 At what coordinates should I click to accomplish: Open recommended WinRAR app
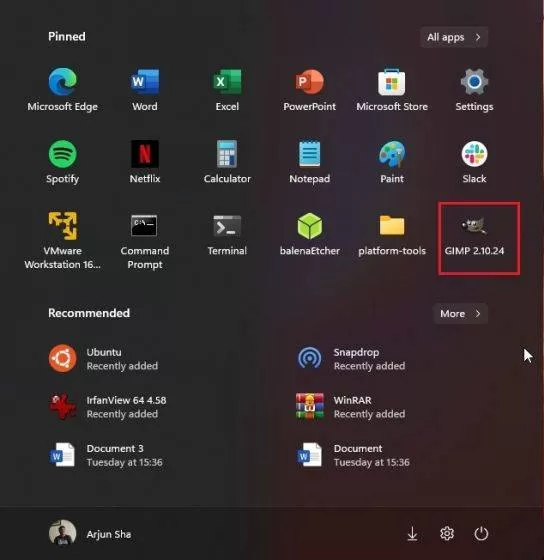pos(351,407)
